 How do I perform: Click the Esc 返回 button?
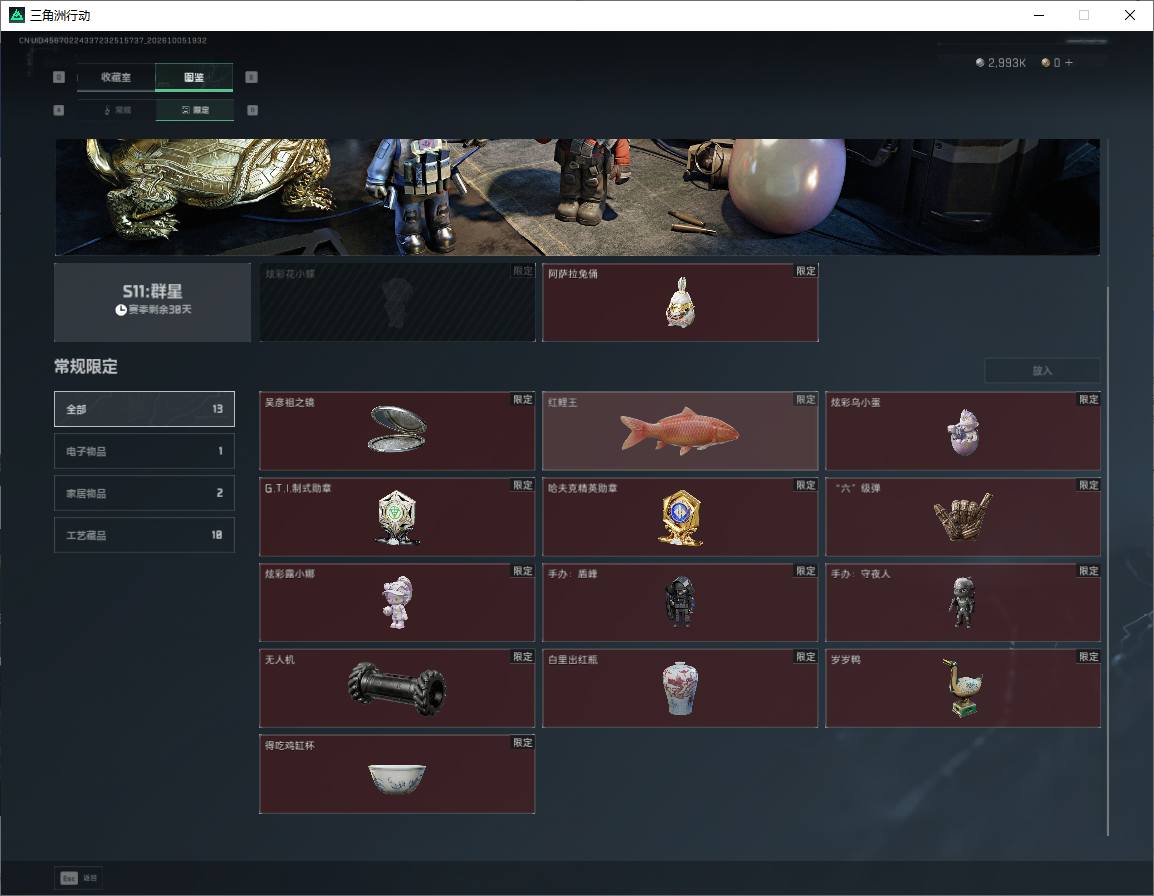[x=79, y=878]
